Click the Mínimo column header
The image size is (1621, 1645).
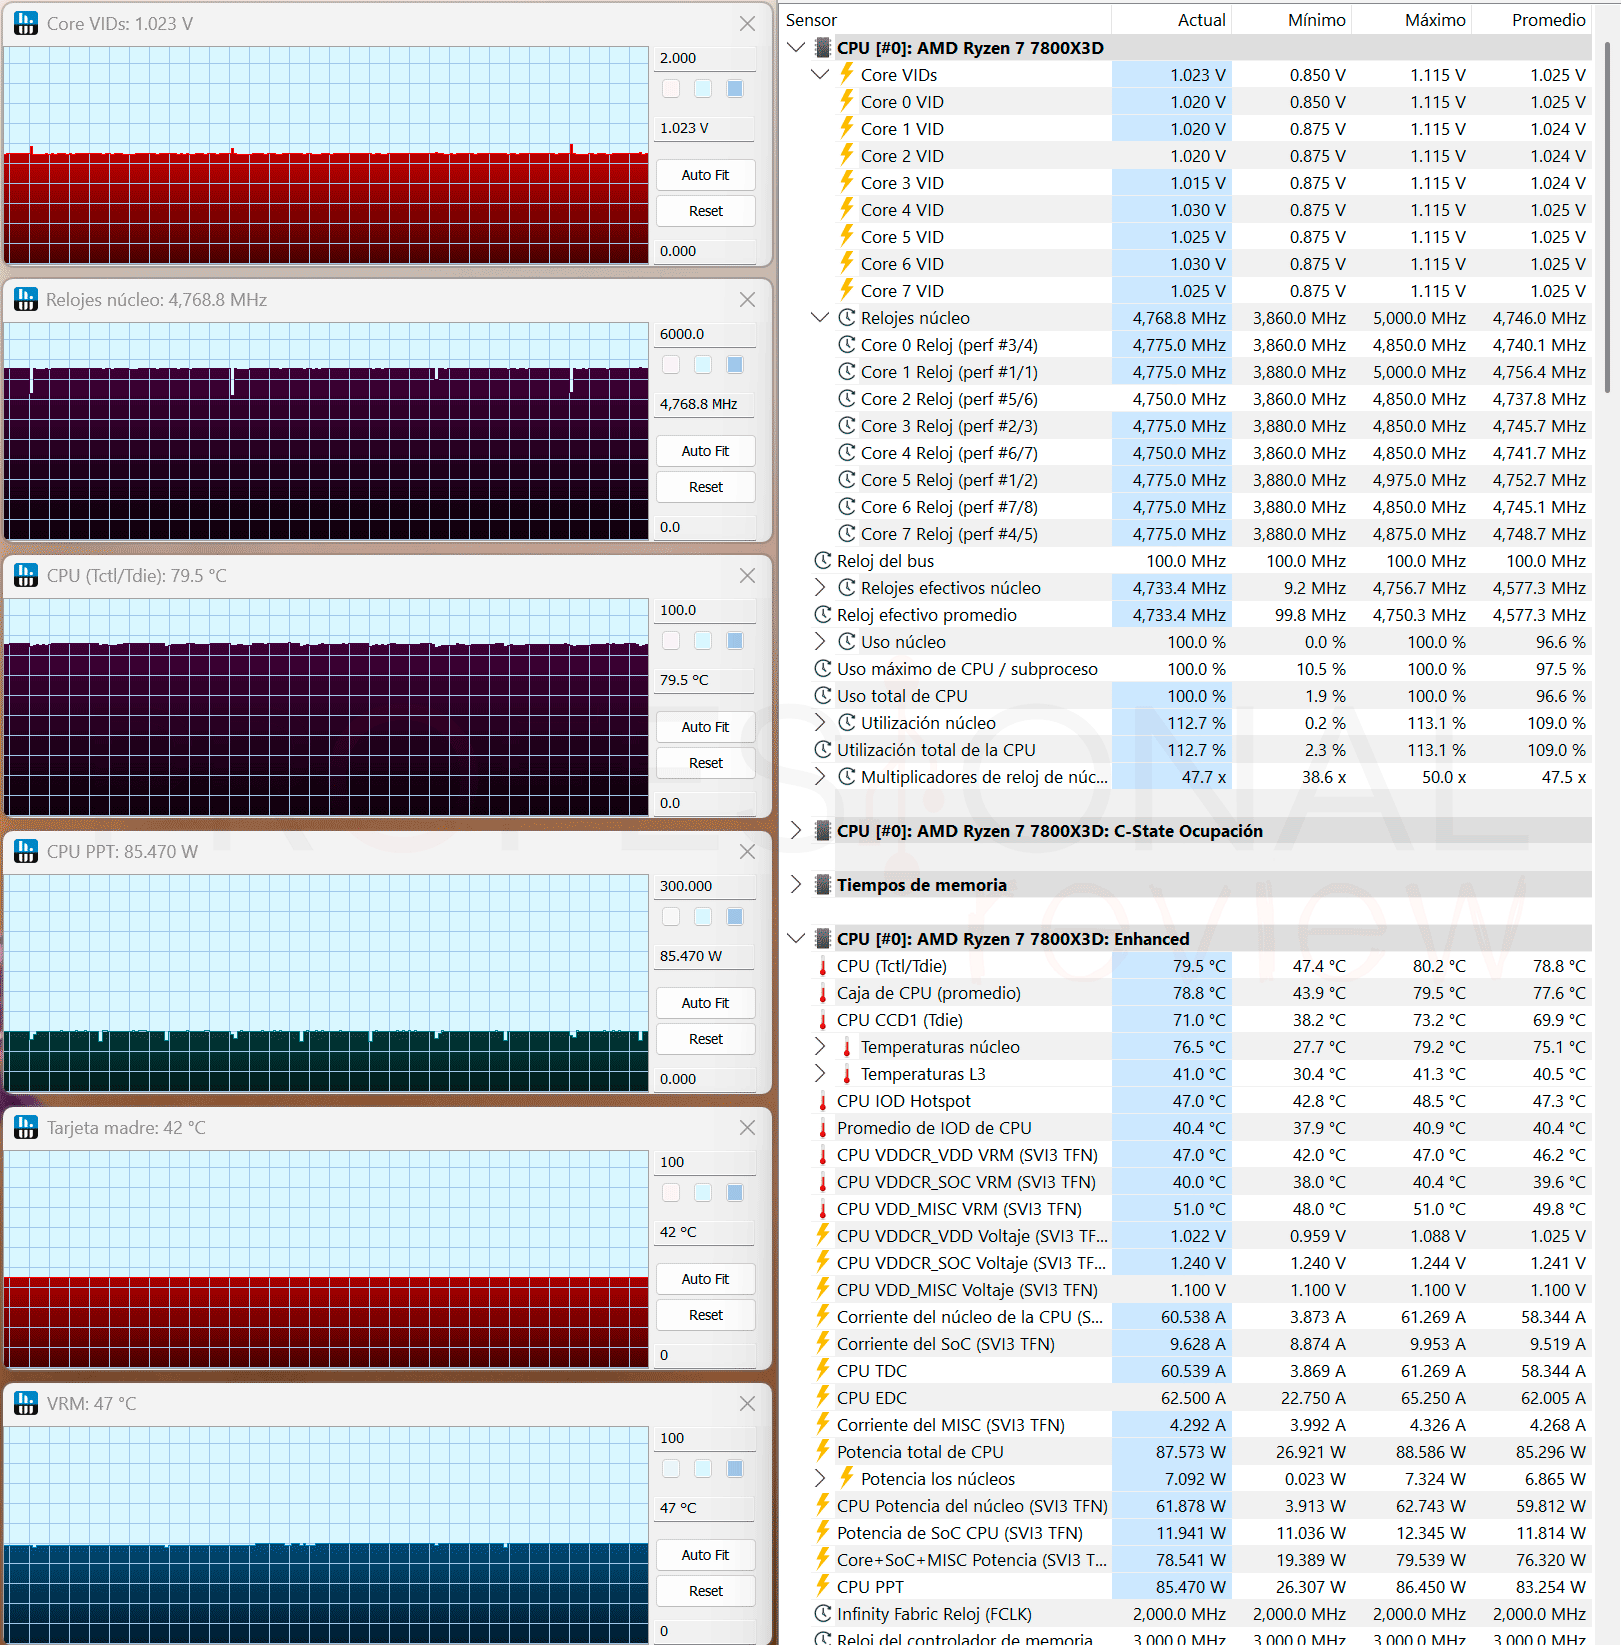pos(1291,20)
